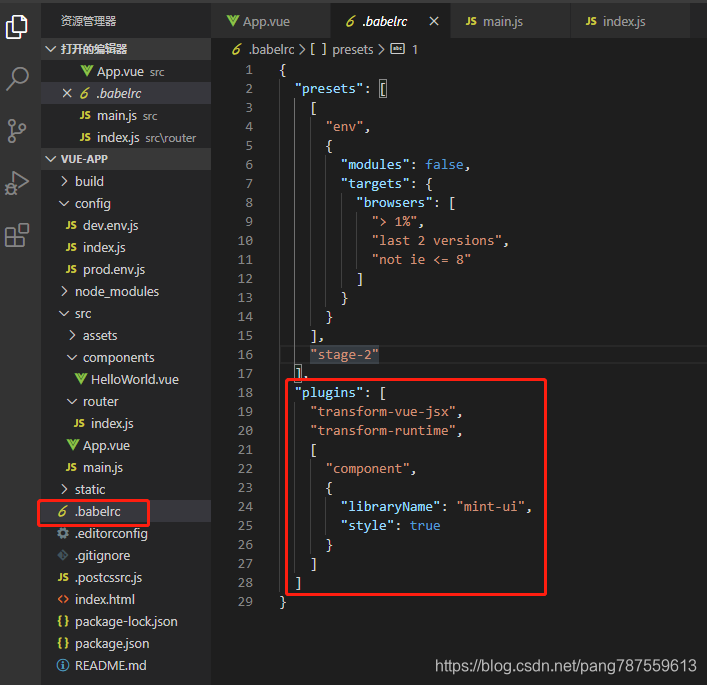Open the Source Control view icon
Viewport: 707px width, 685px height.
click(17, 131)
